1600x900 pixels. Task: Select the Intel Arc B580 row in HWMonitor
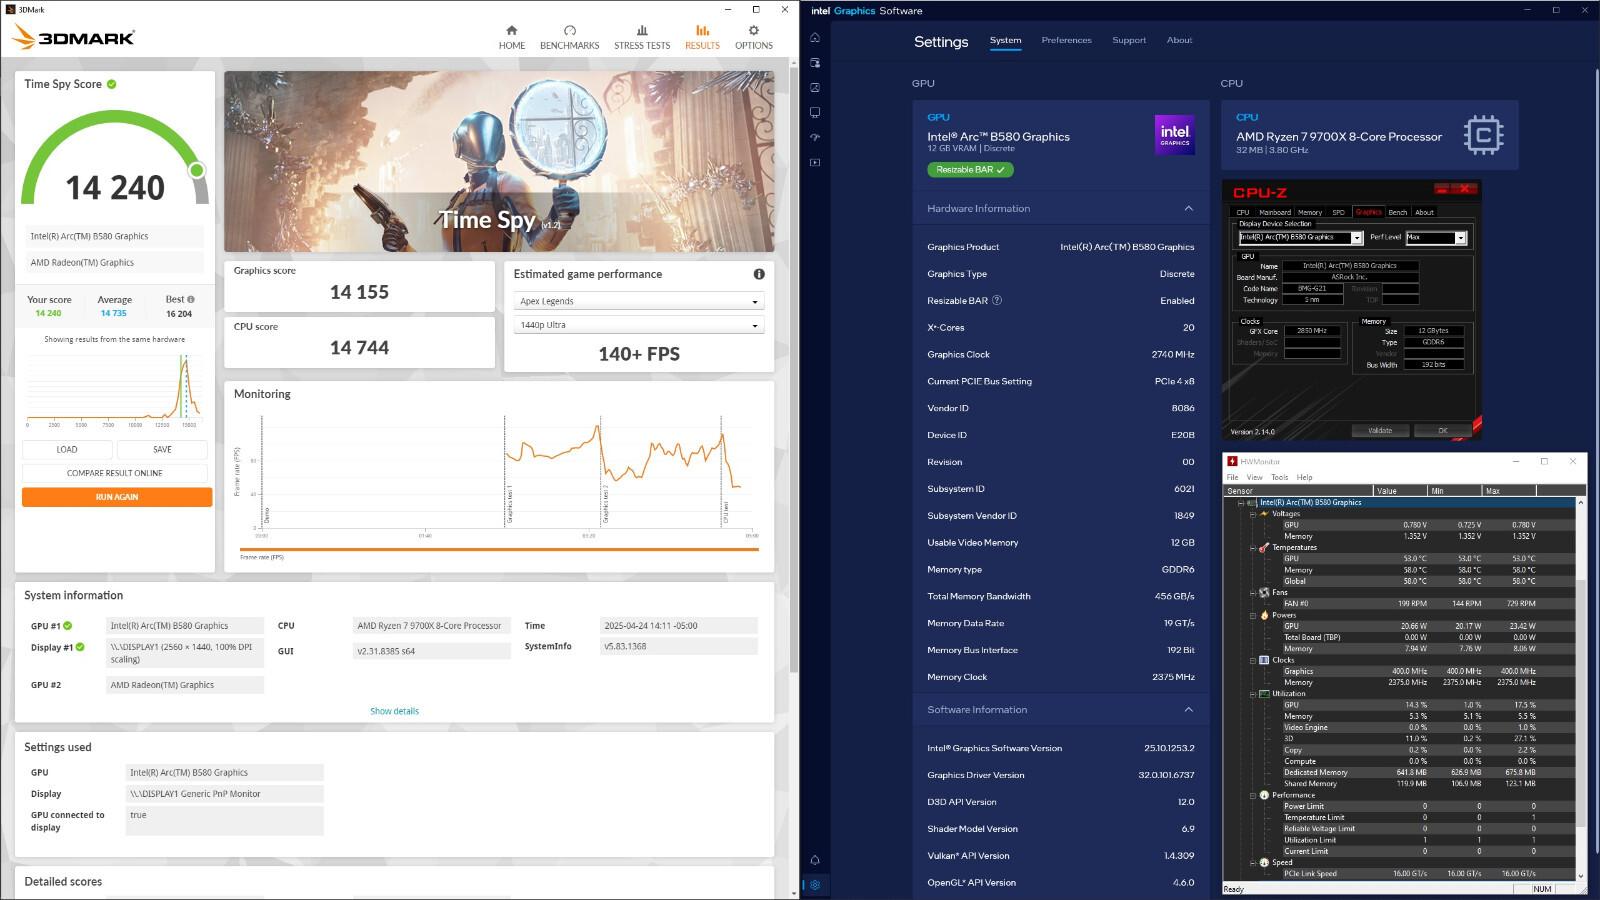point(1400,503)
